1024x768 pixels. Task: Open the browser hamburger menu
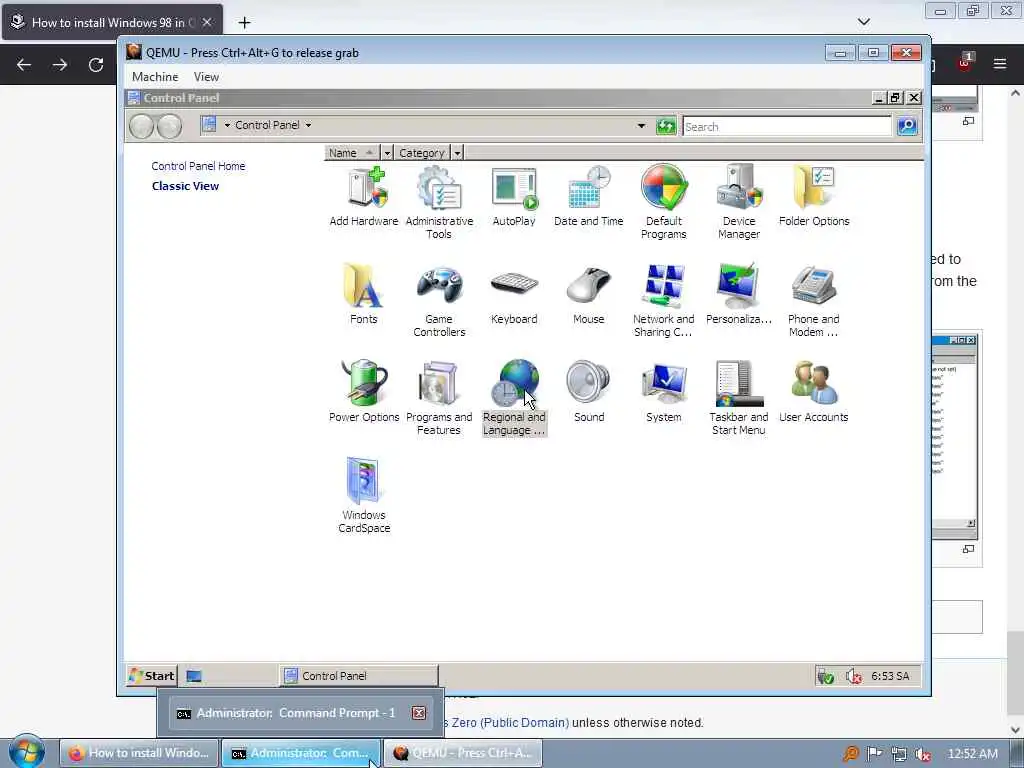[999, 64]
